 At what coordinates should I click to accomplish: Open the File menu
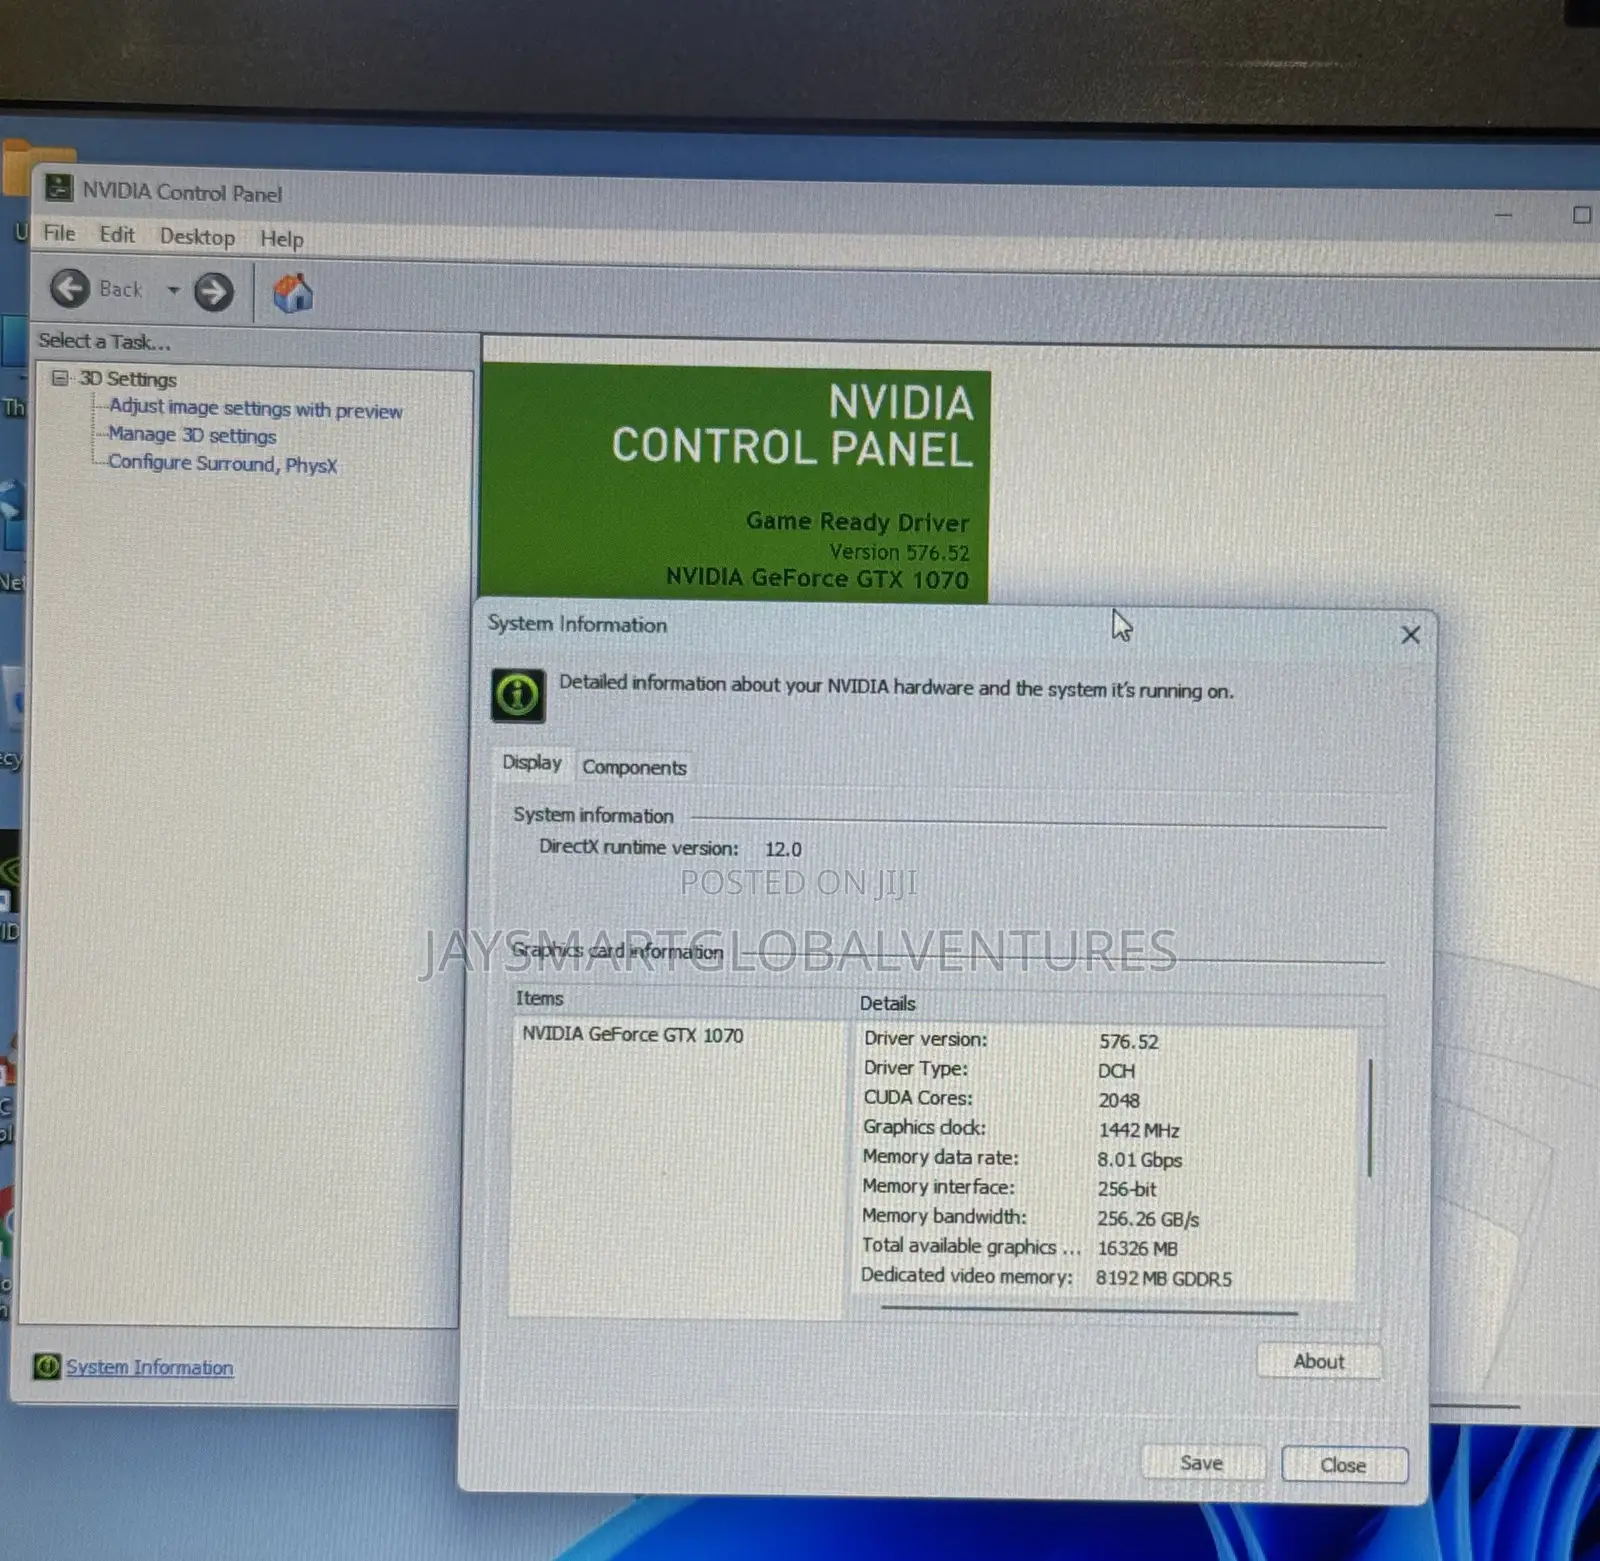pyautogui.click(x=59, y=233)
